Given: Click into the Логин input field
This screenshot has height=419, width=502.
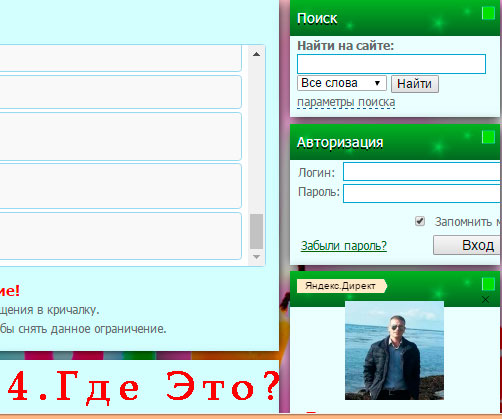Looking at the screenshot, I should click(x=422, y=172).
